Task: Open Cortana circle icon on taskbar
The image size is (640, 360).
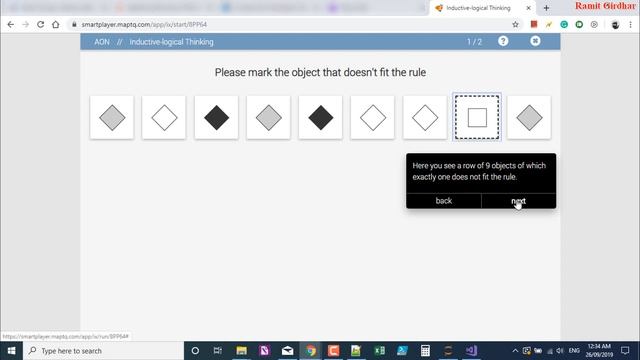Action: click(x=195, y=351)
